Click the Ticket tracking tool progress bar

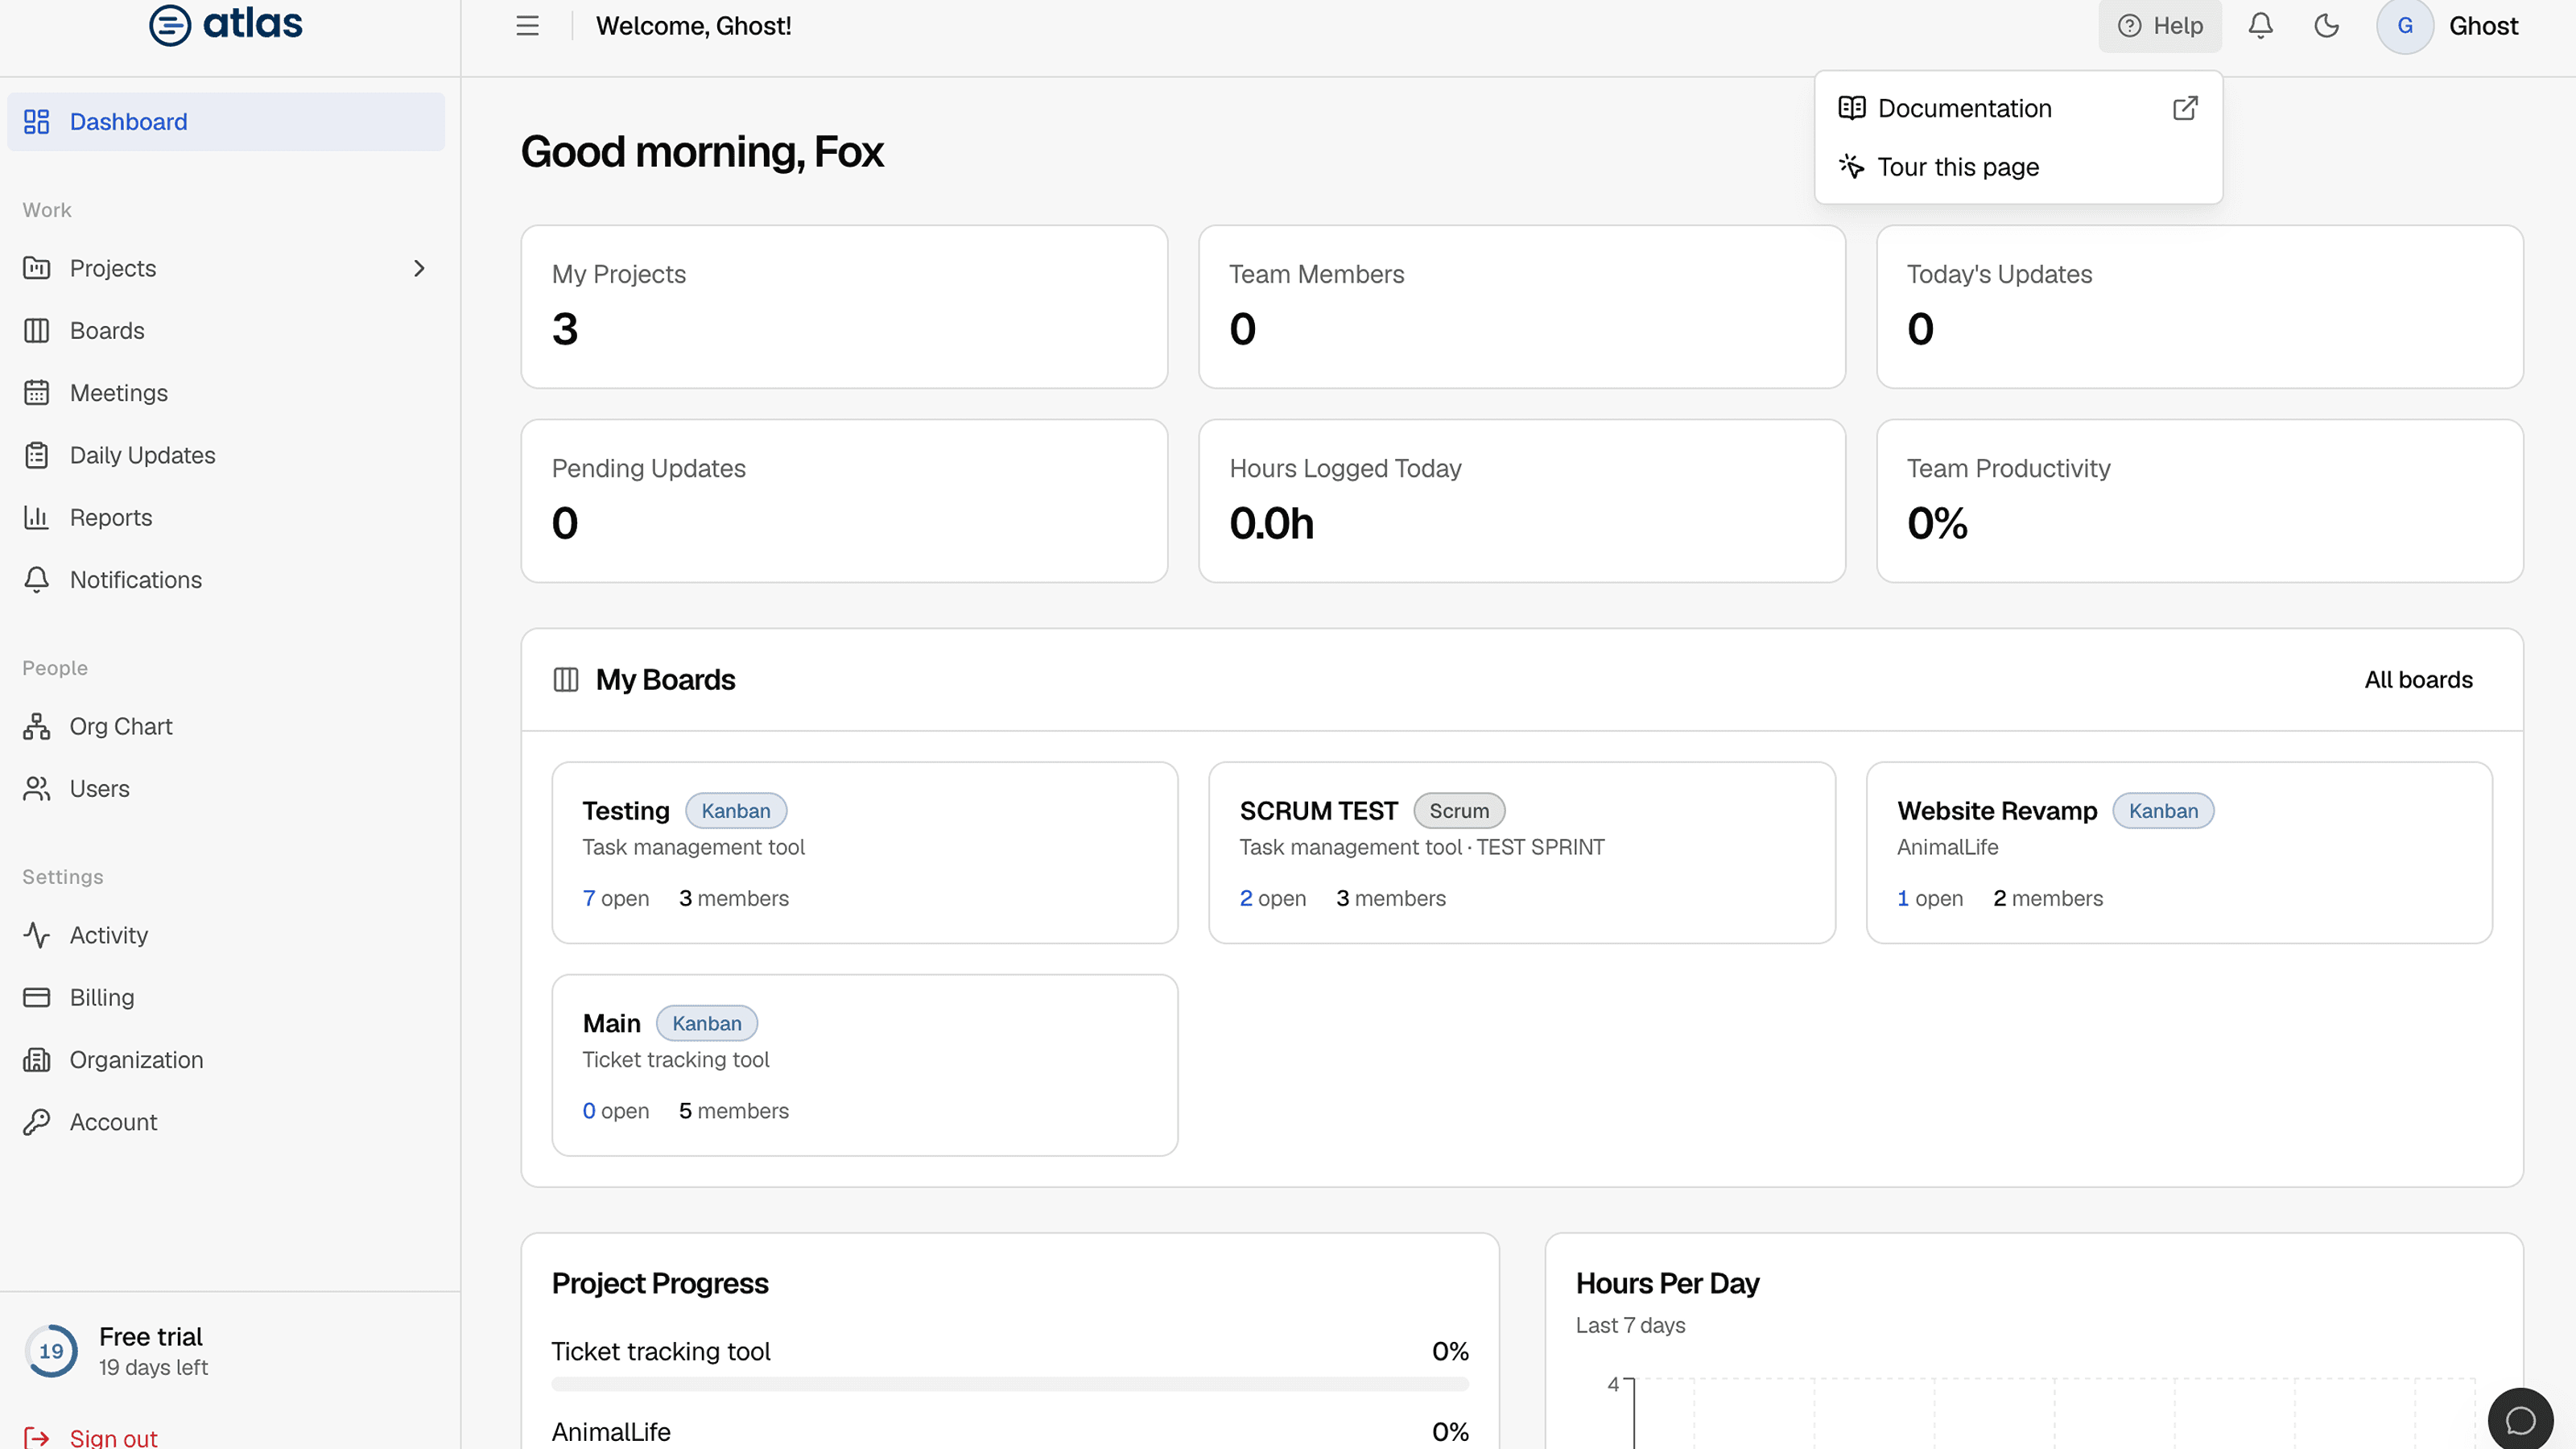(1010, 1384)
